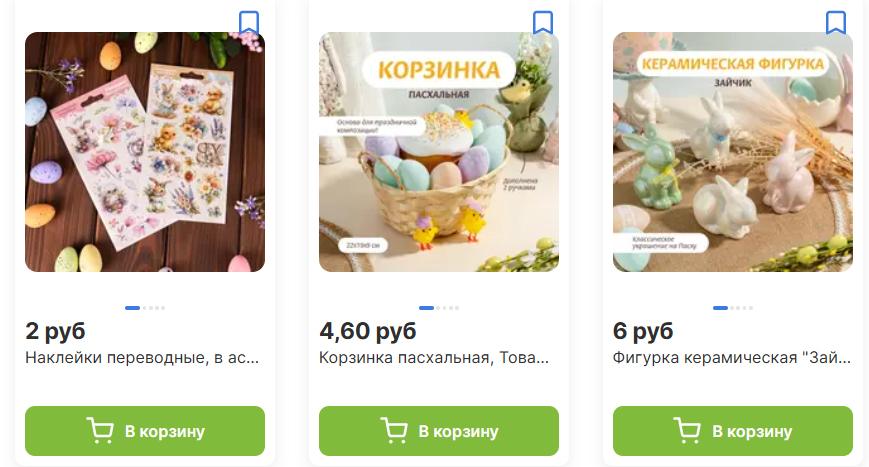This screenshot has width=869, height=467.
Task: Click the cart icon under the stickers product
Action: [100, 430]
